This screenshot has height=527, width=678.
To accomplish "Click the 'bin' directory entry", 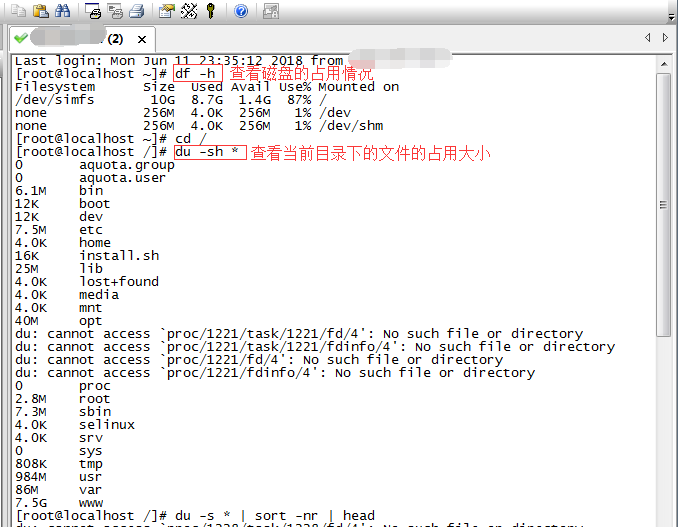I will click(91, 191).
